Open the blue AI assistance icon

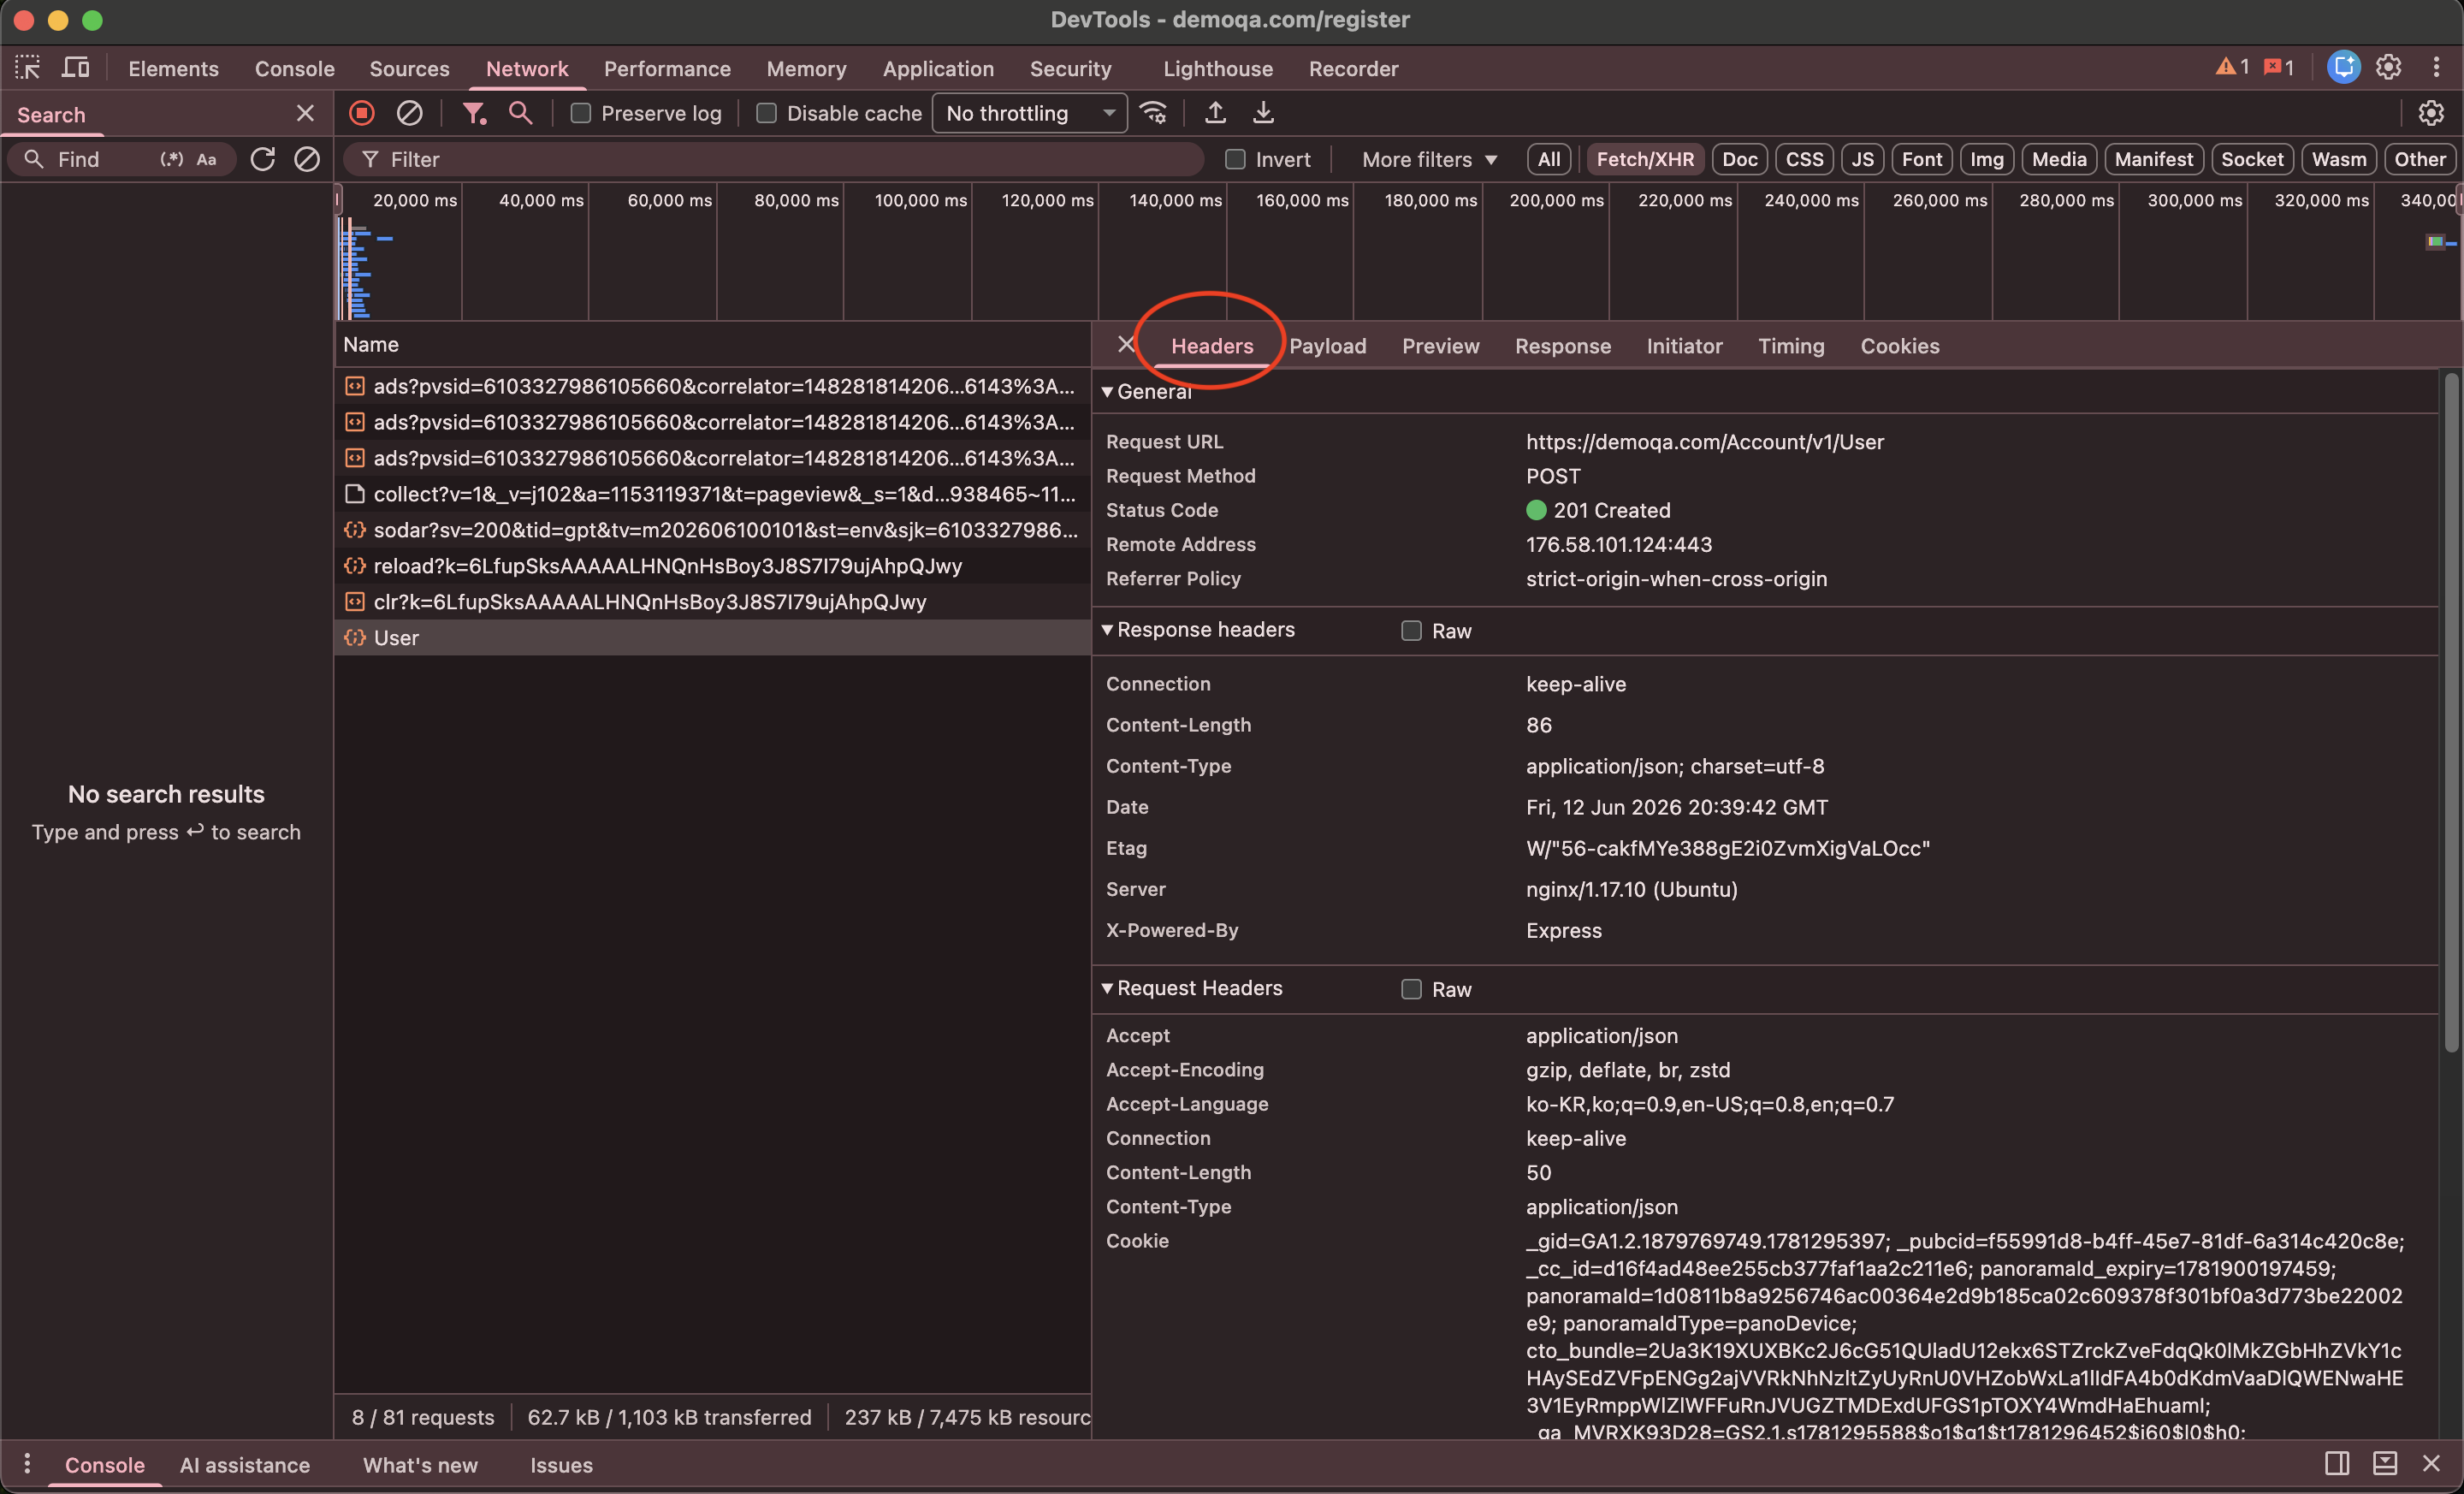click(x=2343, y=67)
